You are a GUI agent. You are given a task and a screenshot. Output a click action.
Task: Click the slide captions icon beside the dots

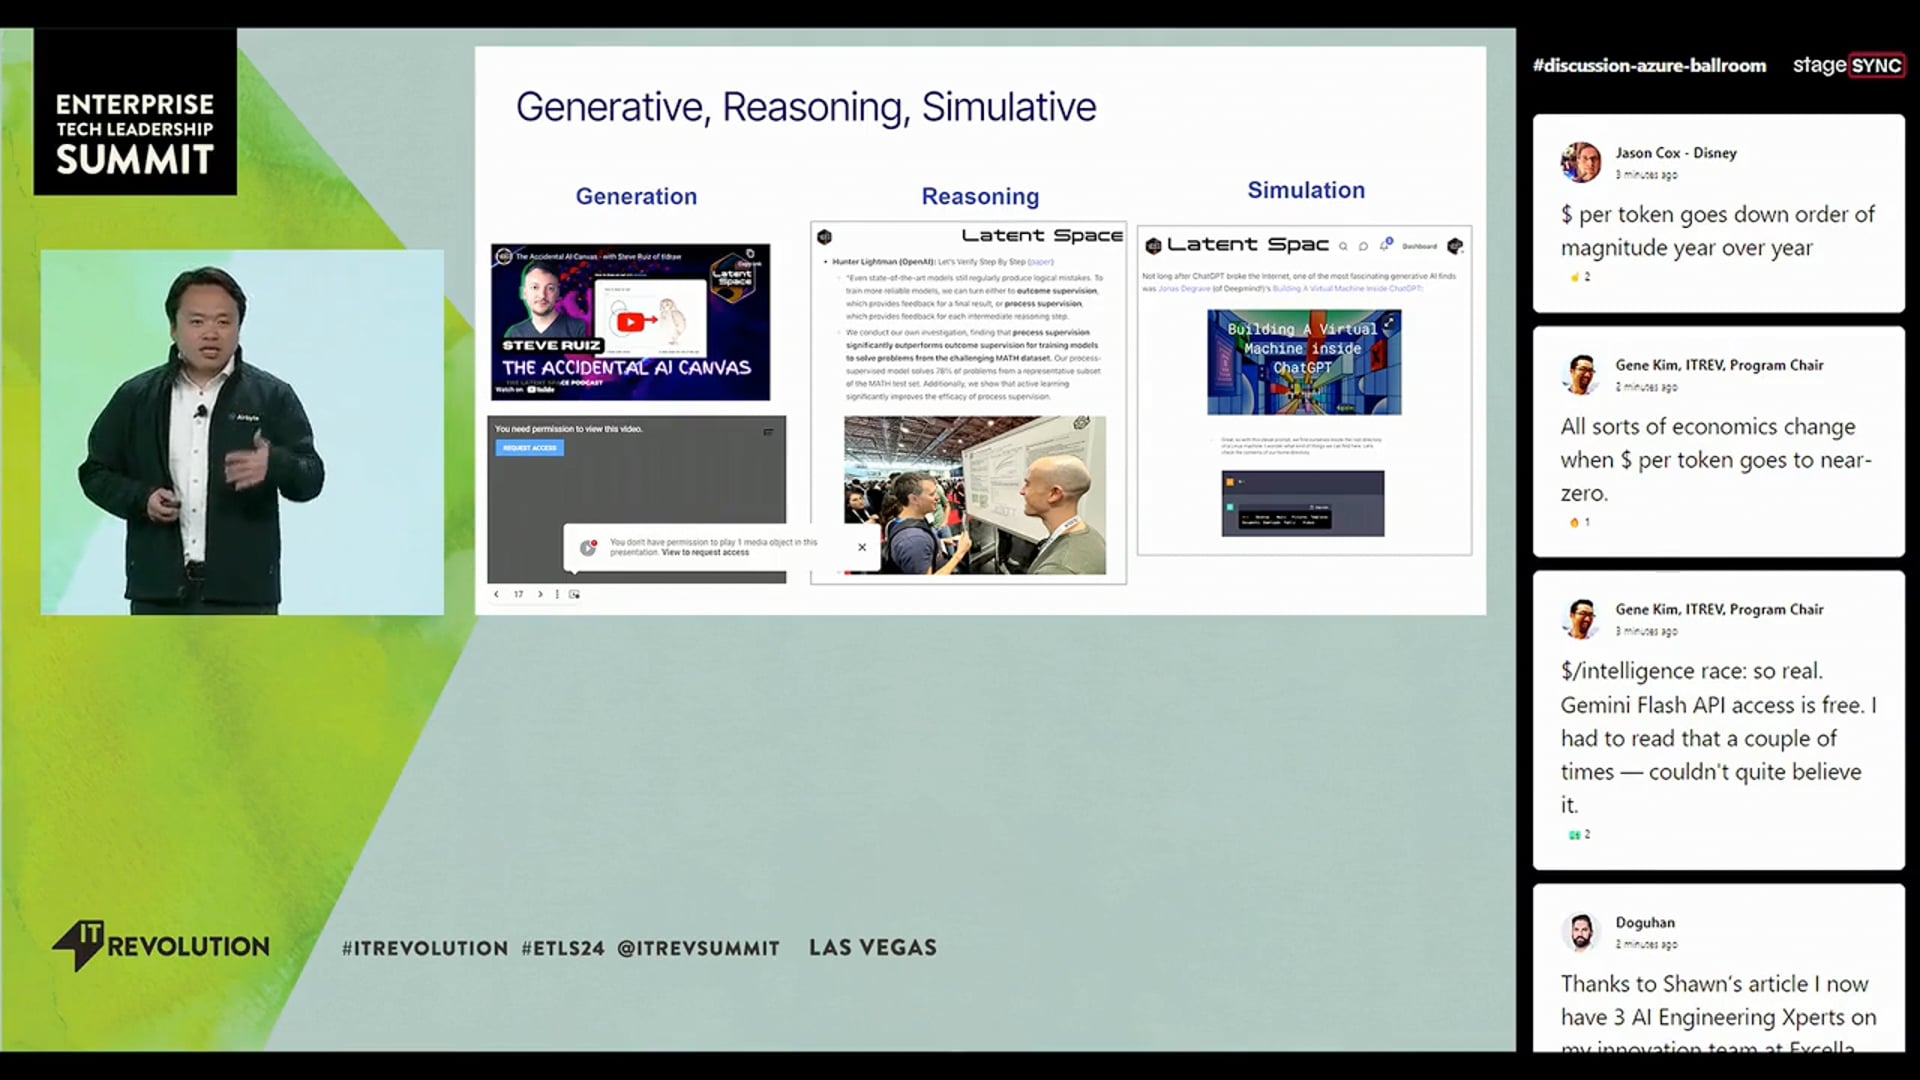click(x=574, y=594)
